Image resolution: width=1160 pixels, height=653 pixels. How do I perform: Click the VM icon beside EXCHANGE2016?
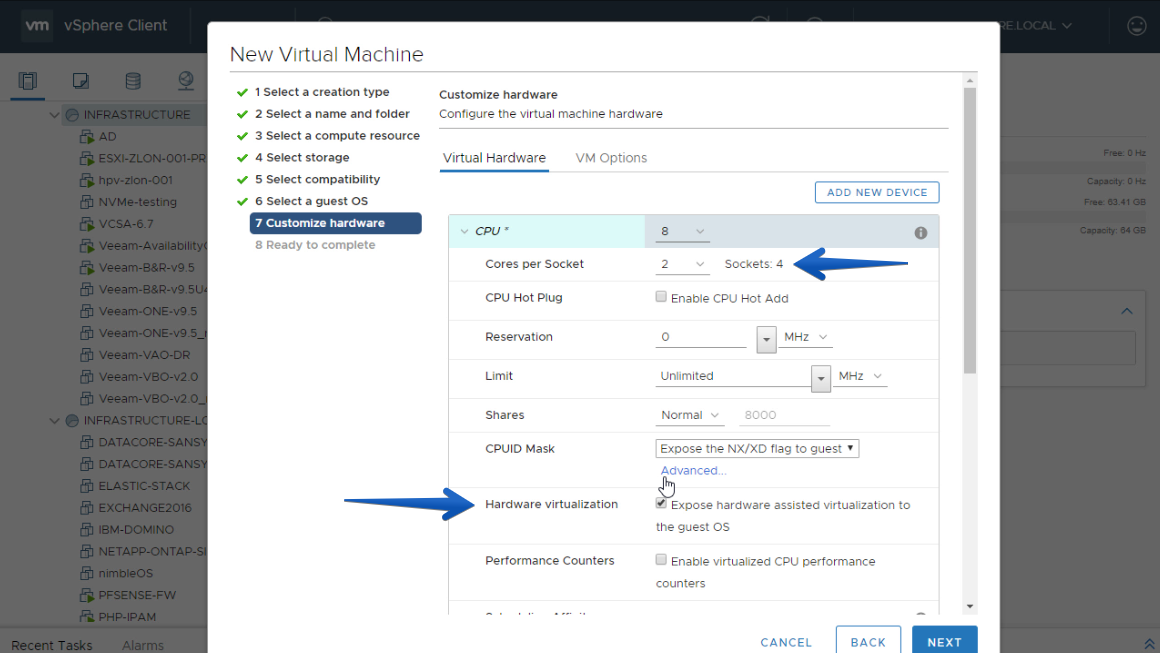coord(87,508)
